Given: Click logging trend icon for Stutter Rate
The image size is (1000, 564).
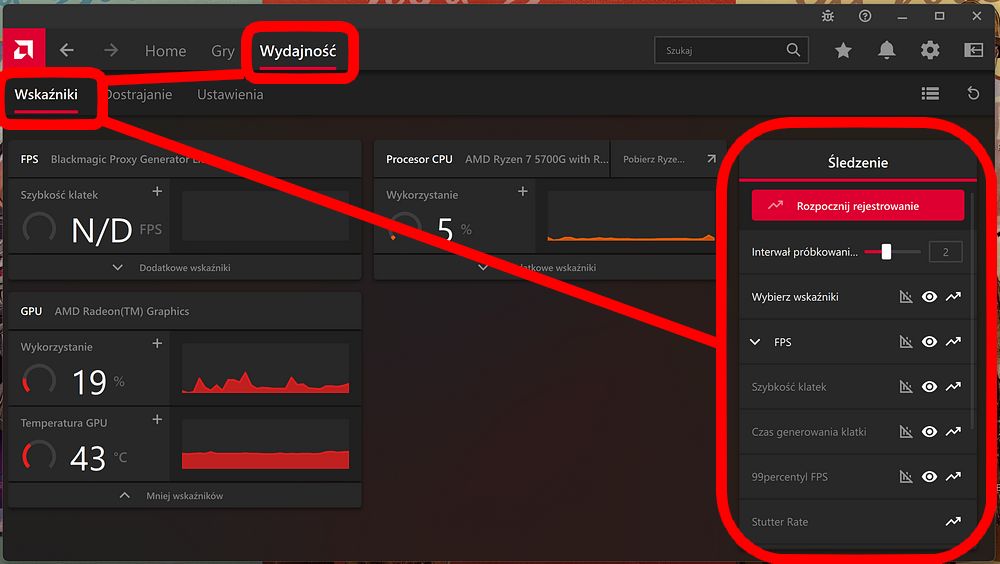Looking at the screenshot, I should click(953, 522).
